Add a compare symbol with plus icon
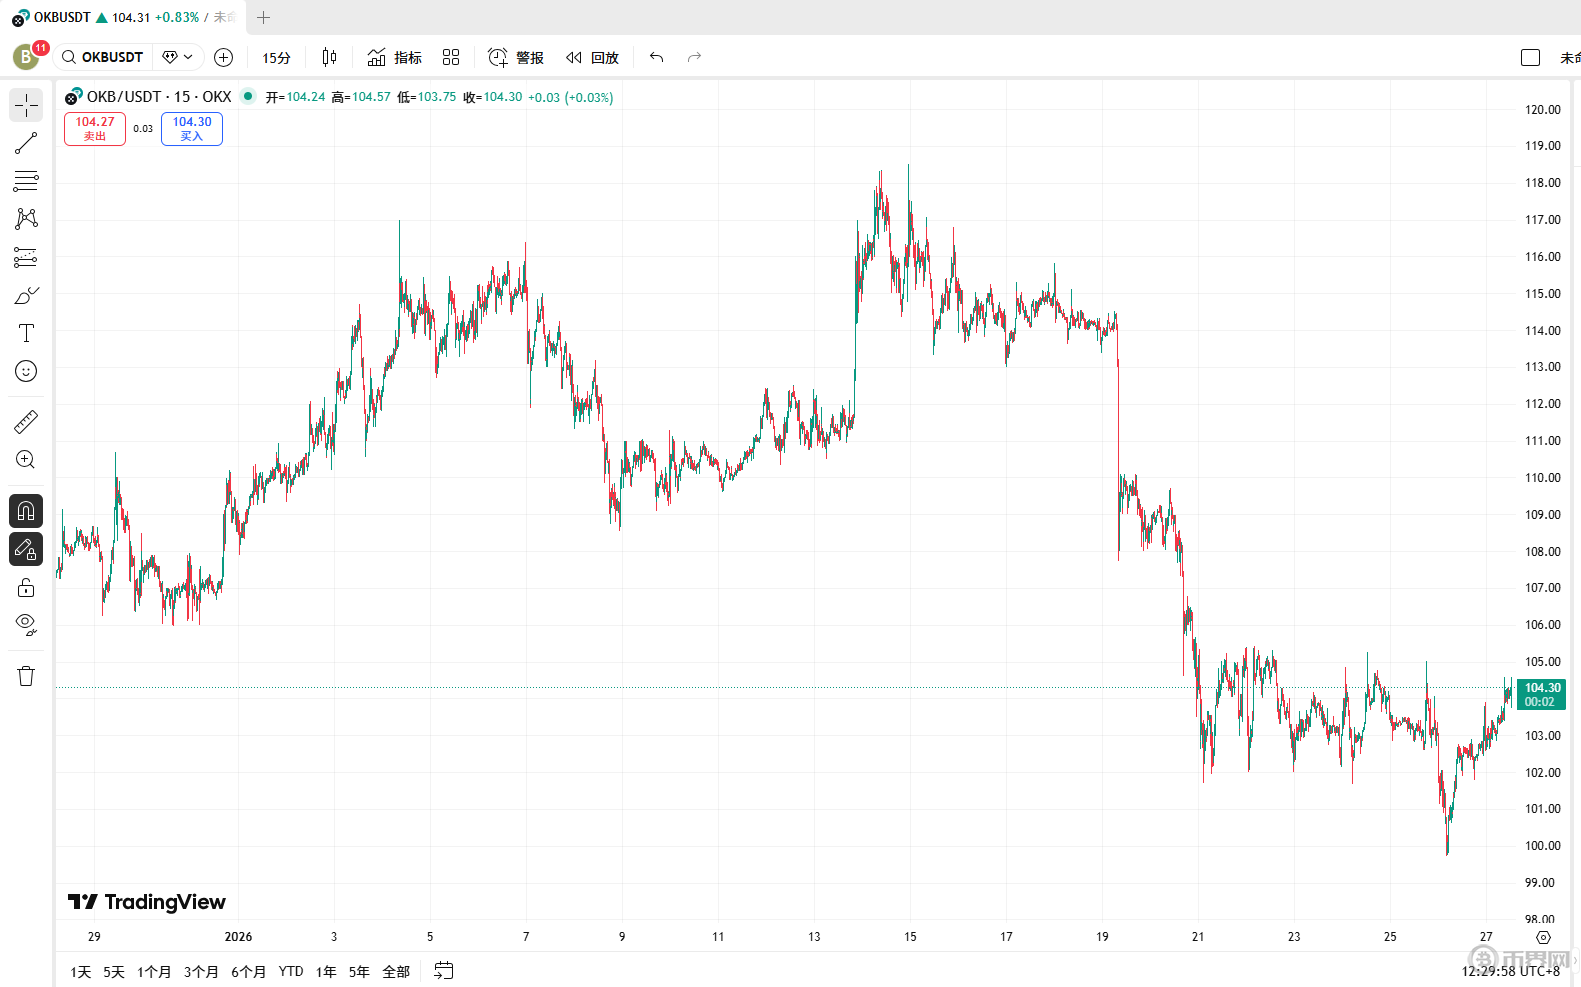 pyautogui.click(x=223, y=57)
